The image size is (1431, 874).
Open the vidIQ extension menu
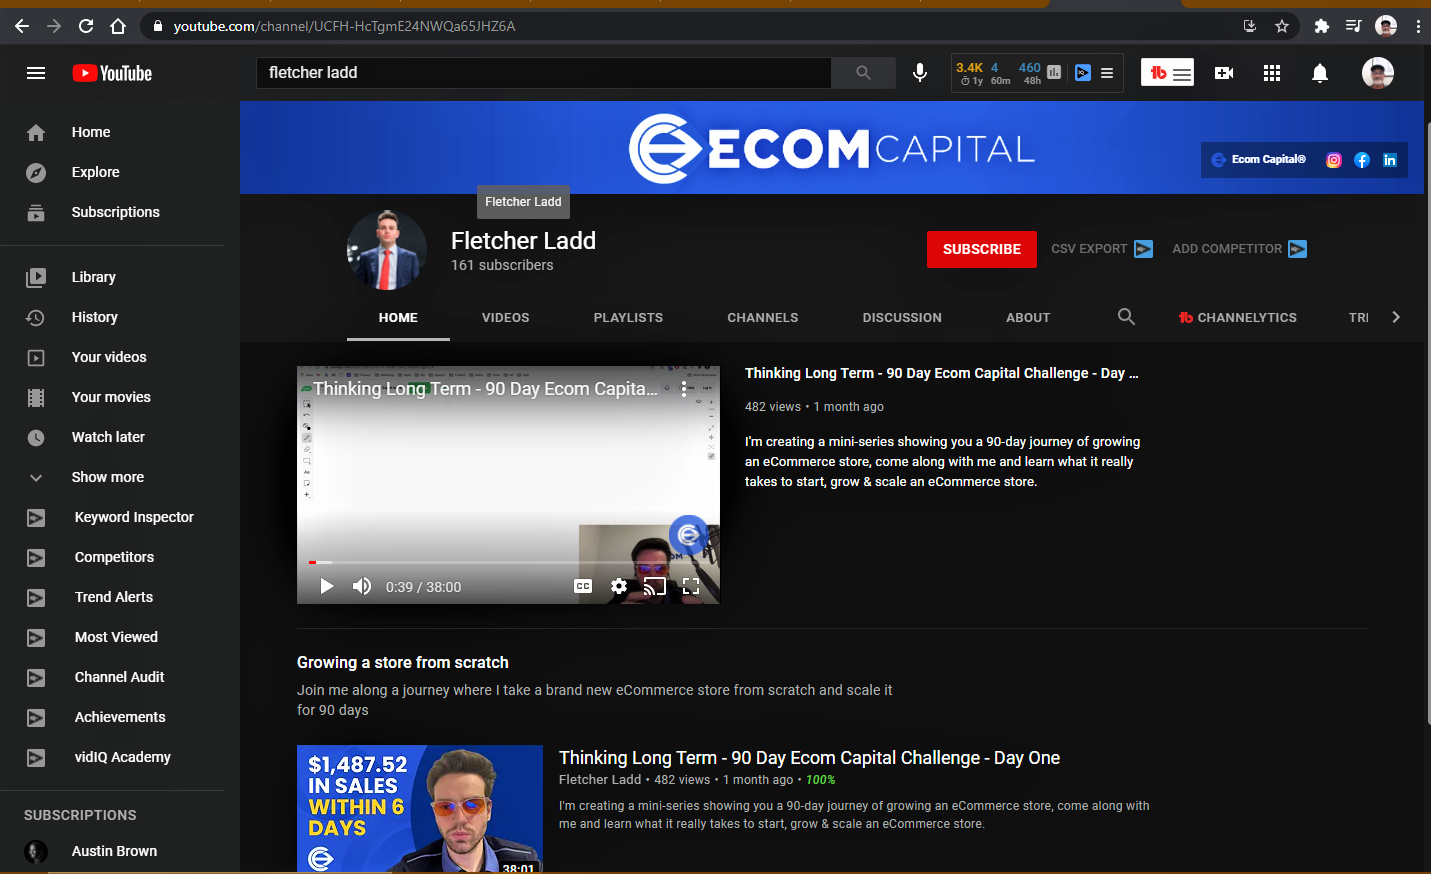(x=1107, y=72)
